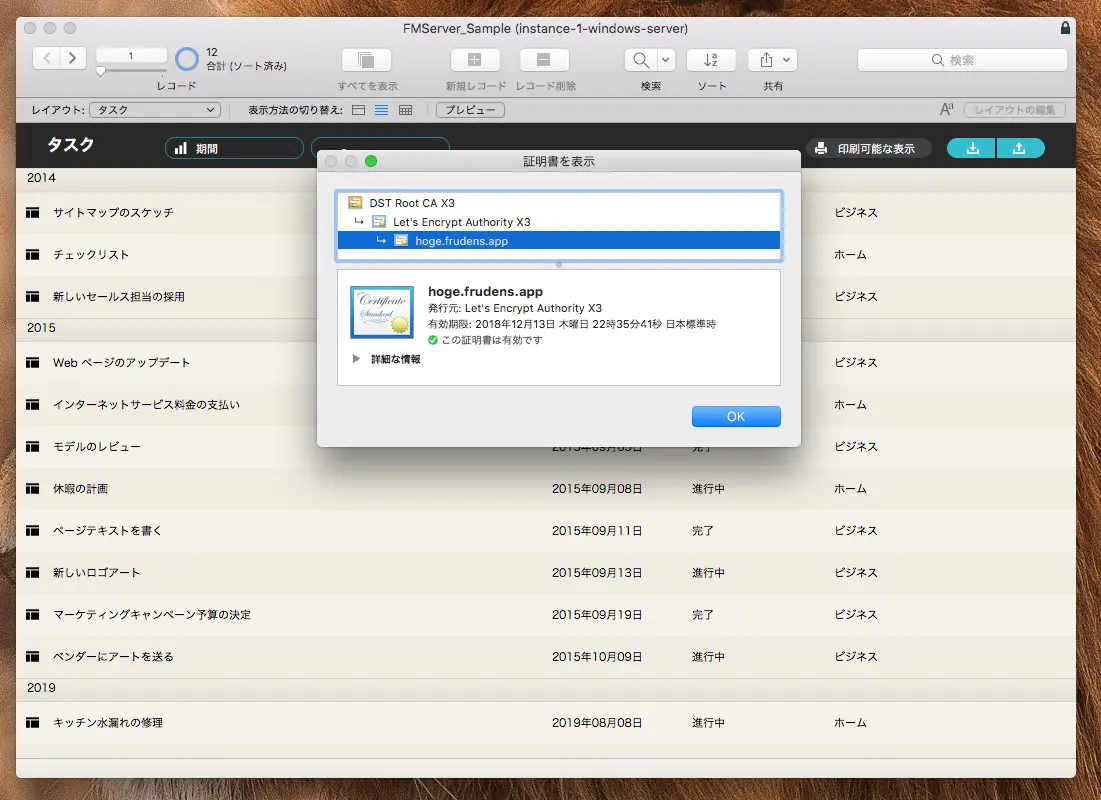Viewport: 1101px width, 800px height.
Task: Go to next record arrow
Action: pyautogui.click(x=72, y=58)
